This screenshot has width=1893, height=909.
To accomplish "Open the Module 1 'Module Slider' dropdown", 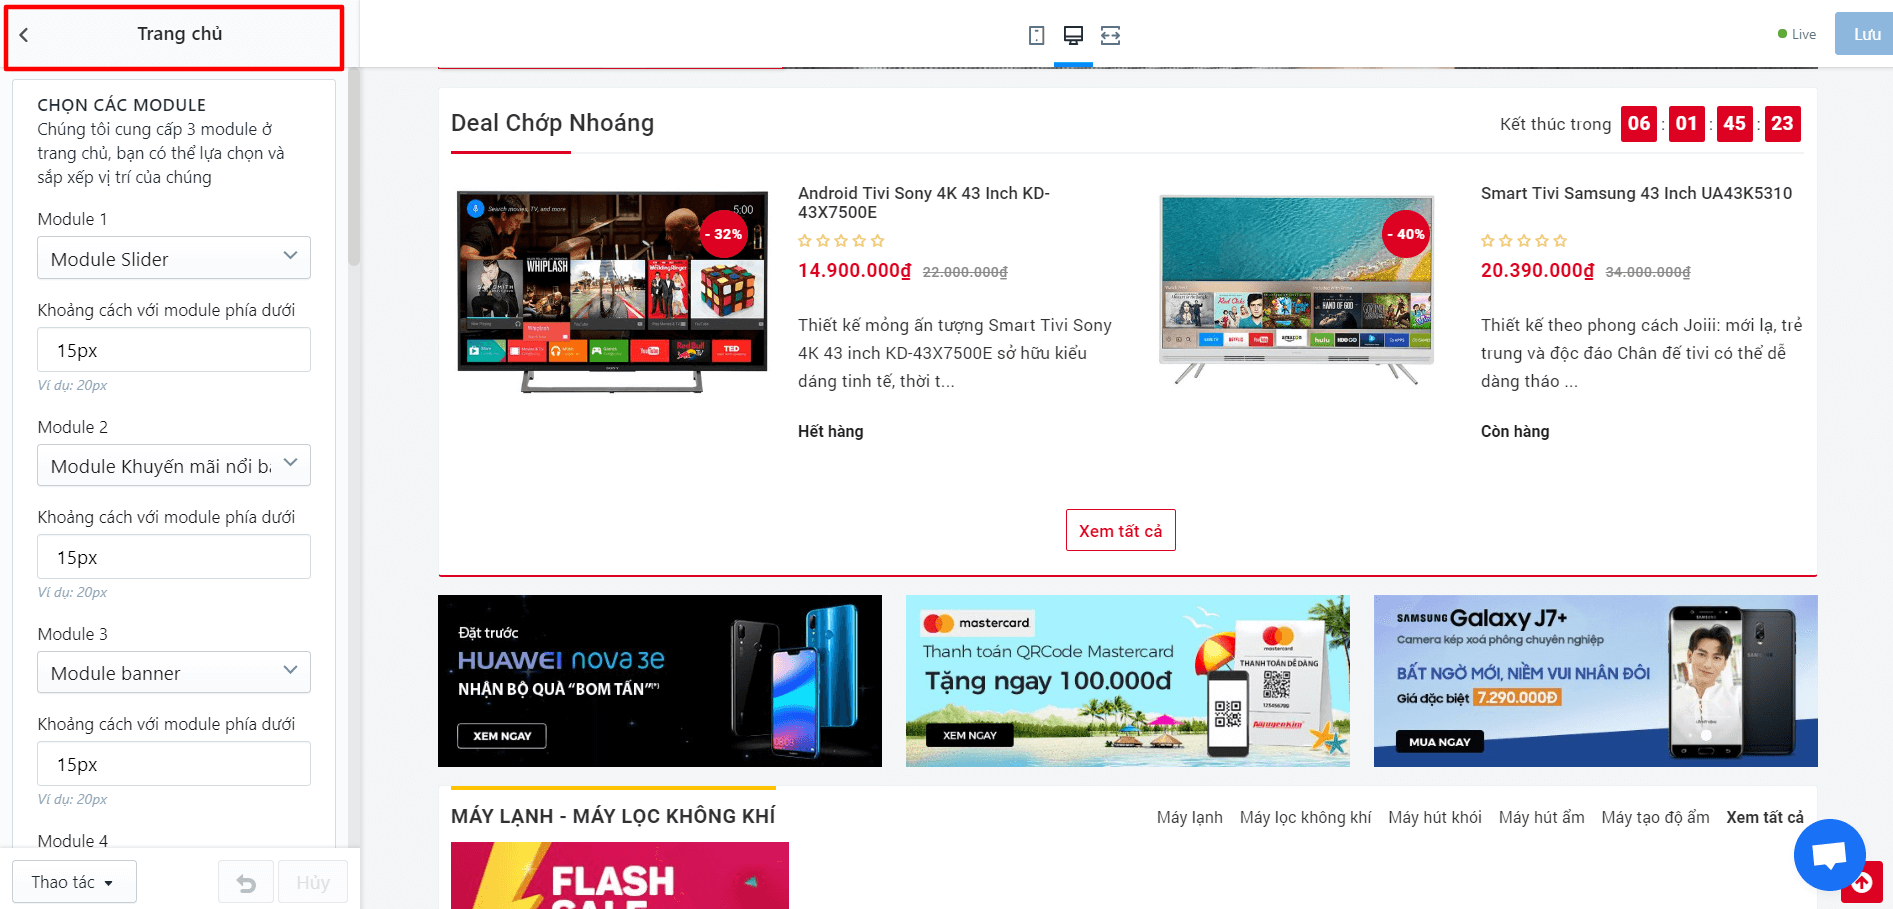I will (x=174, y=258).
